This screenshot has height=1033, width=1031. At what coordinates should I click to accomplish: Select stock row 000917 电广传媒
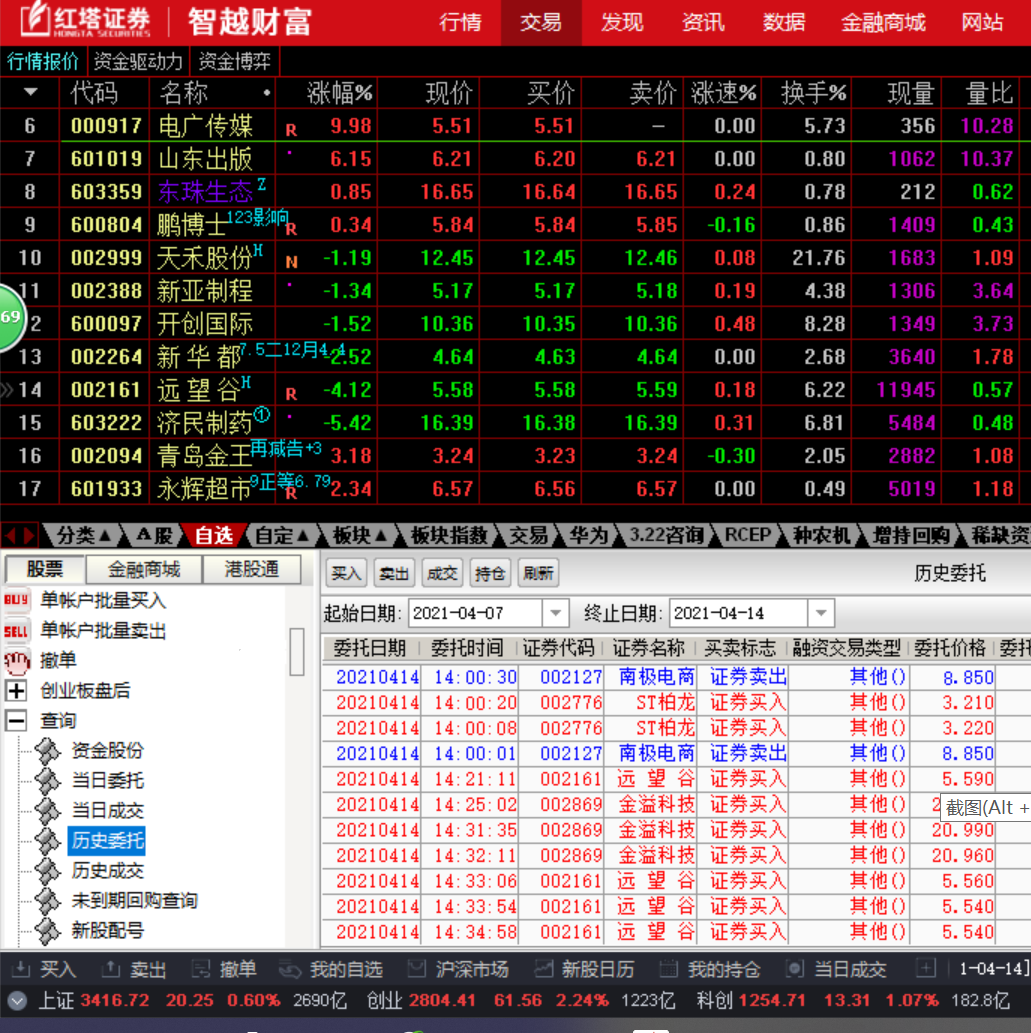[x=515, y=125]
